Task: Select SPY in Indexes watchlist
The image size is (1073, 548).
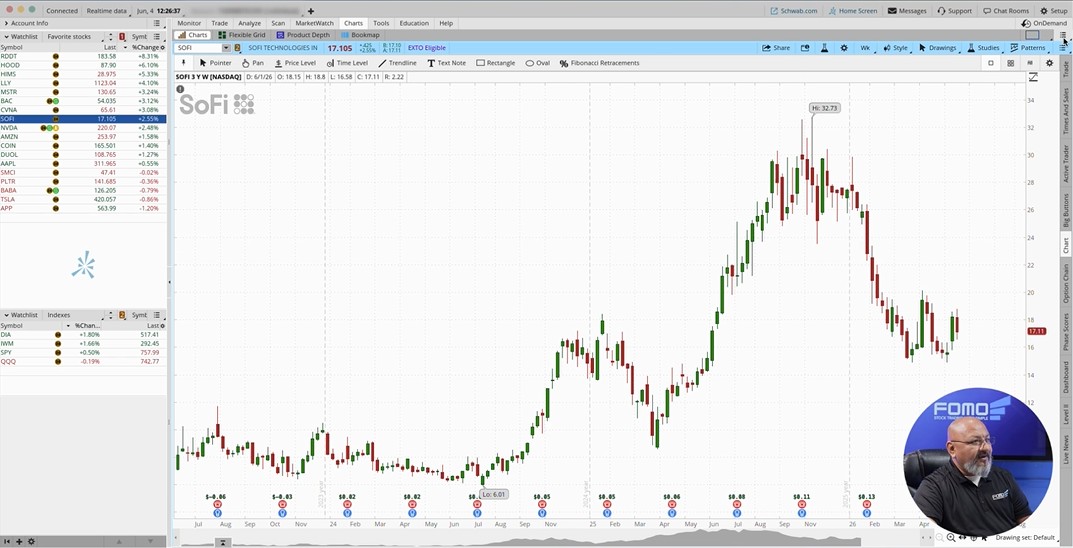Action: point(83,352)
